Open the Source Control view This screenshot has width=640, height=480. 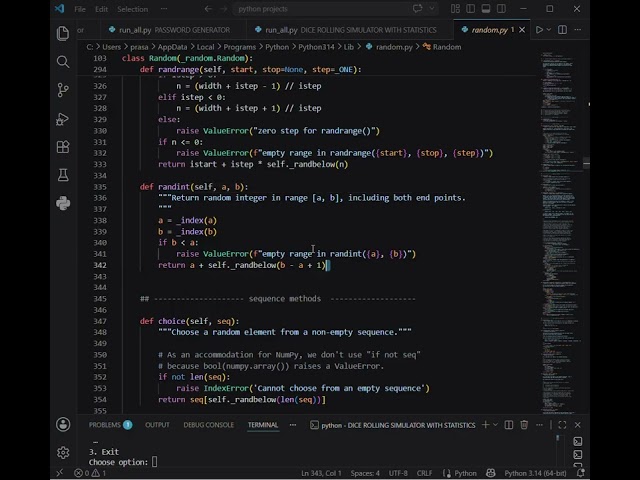click(63, 90)
